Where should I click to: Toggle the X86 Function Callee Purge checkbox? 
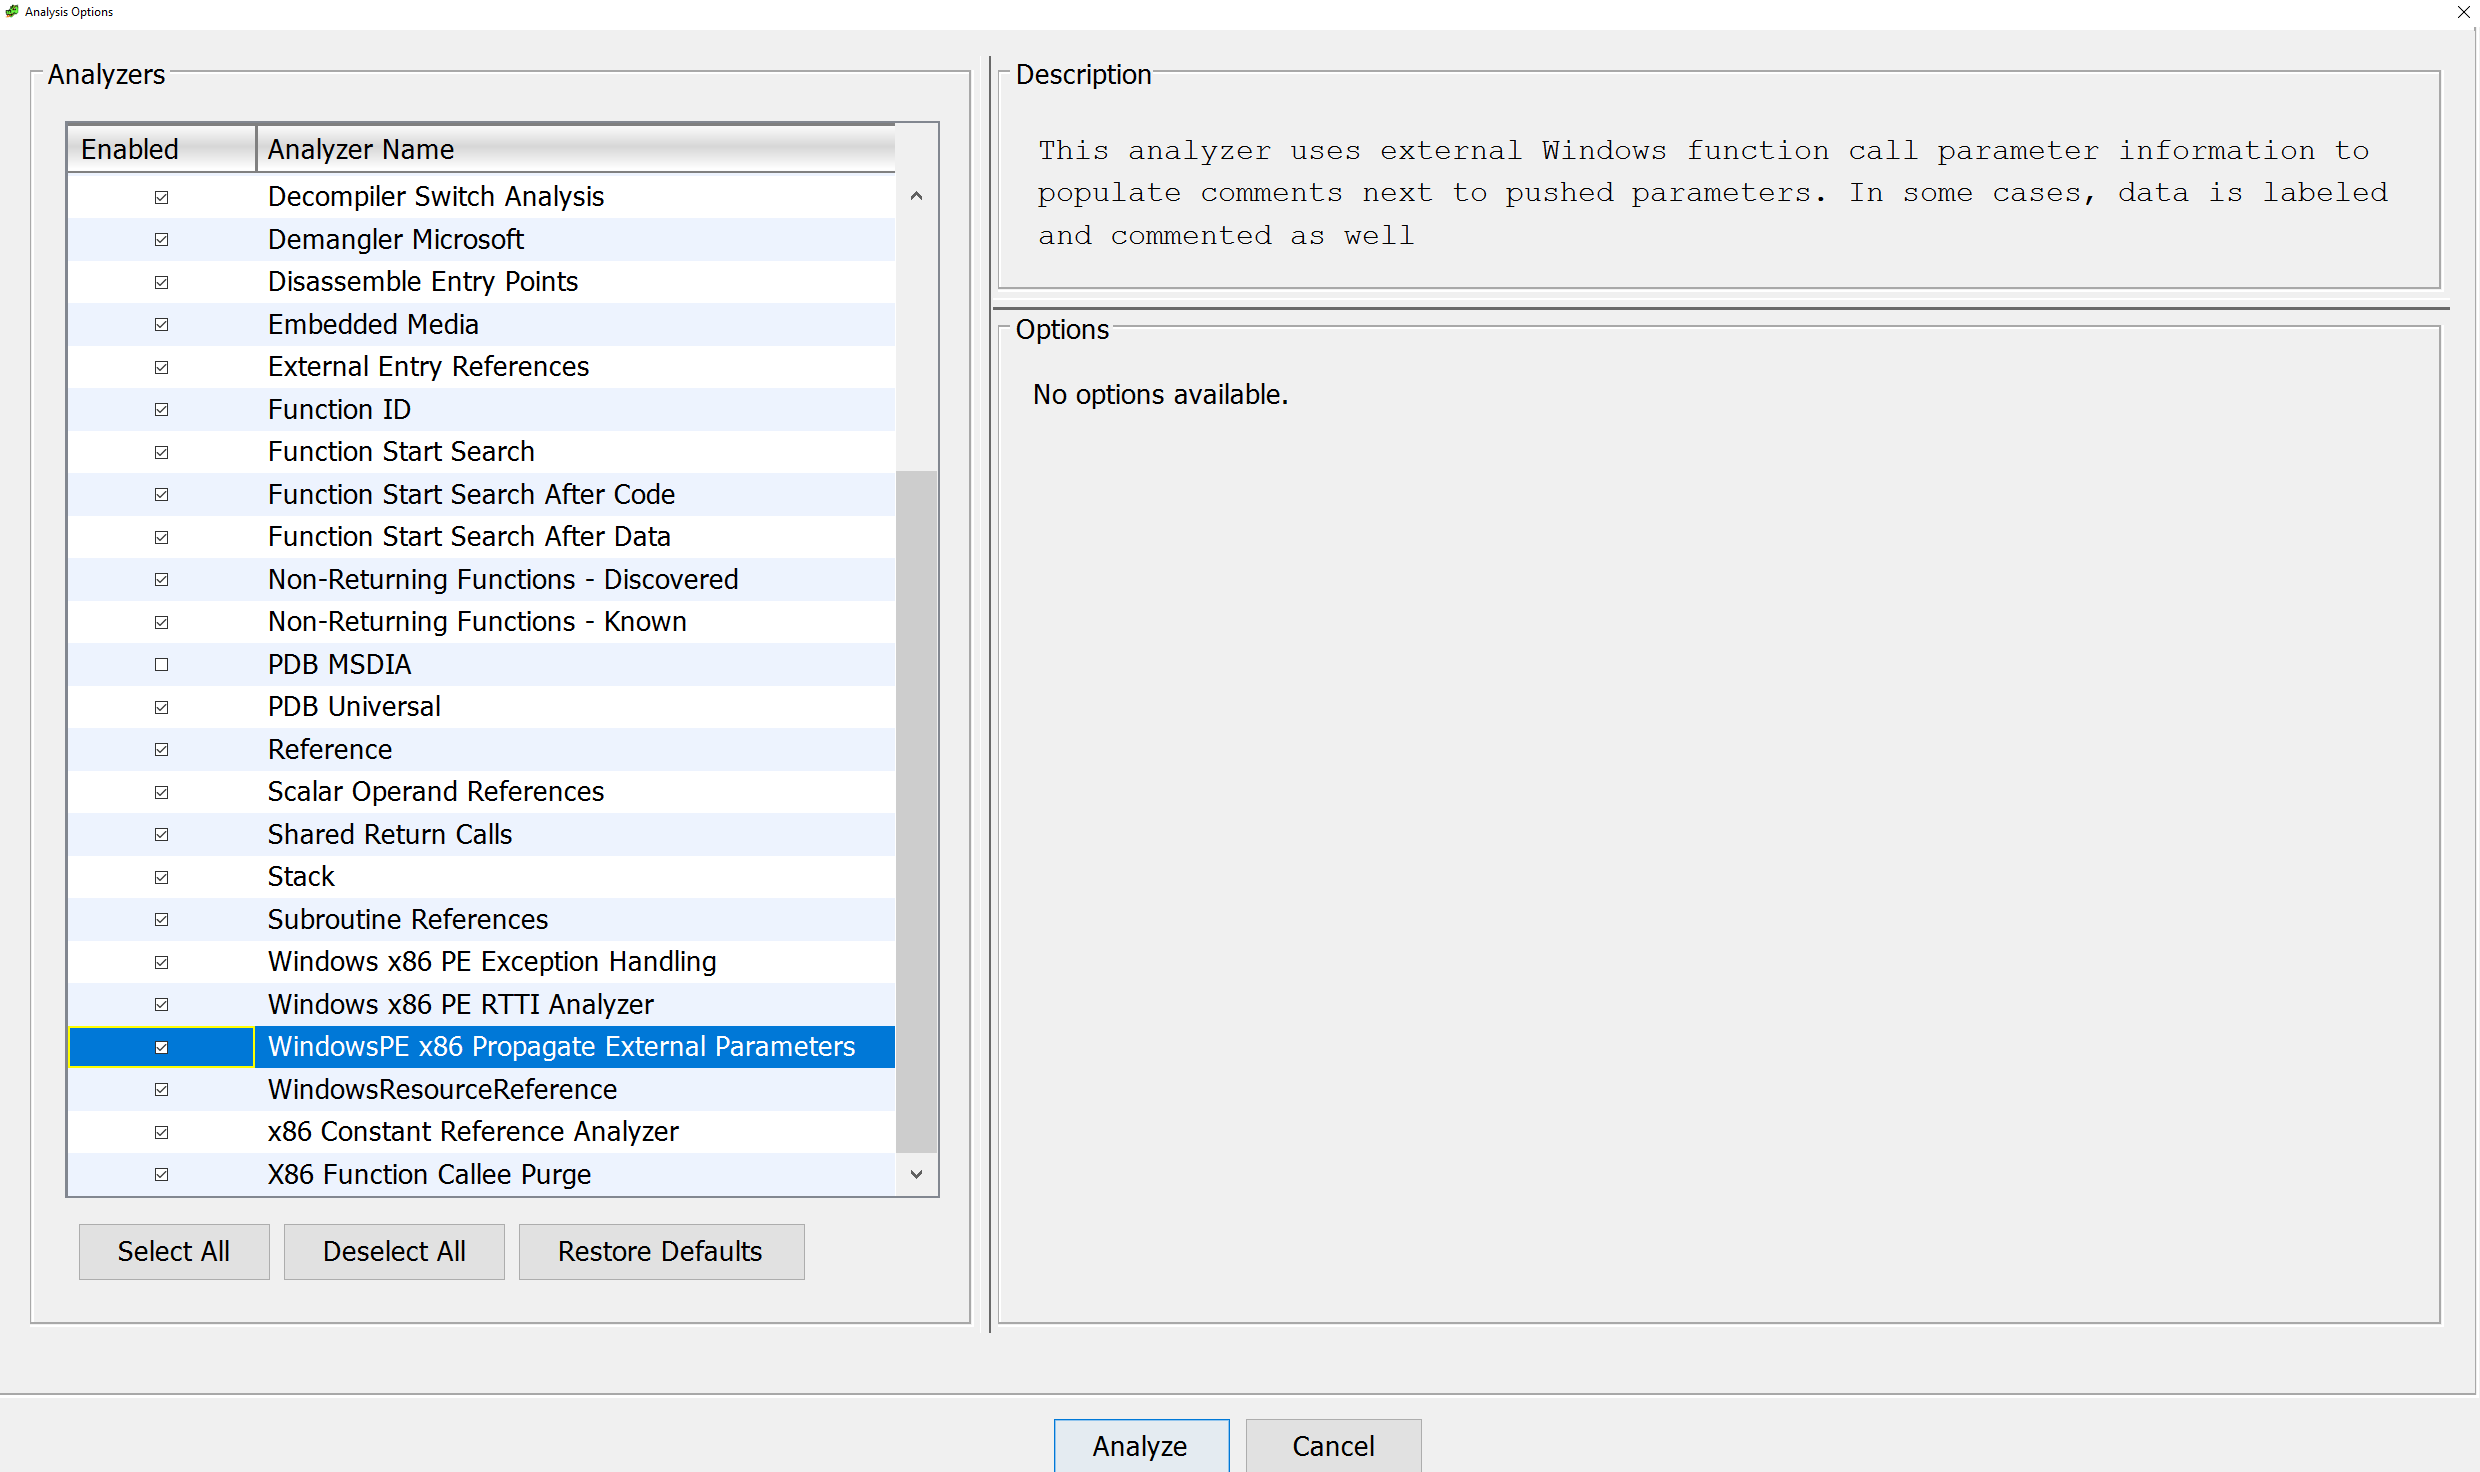pyautogui.click(x=161, y=1174)
